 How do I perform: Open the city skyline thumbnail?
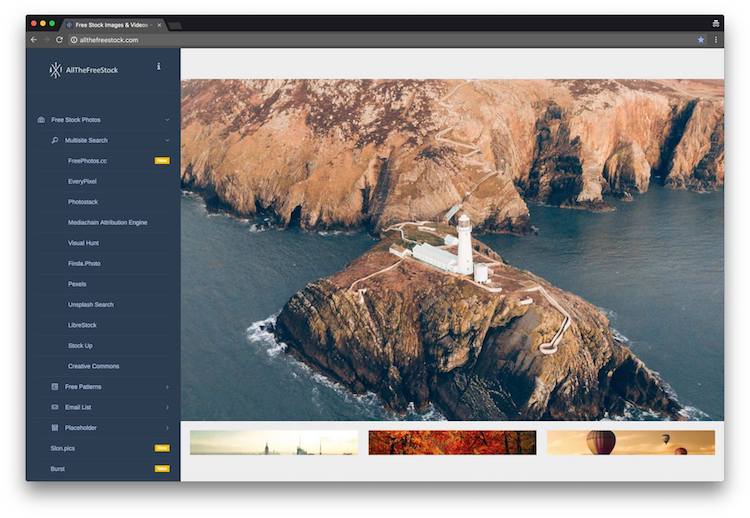point(274,442)
